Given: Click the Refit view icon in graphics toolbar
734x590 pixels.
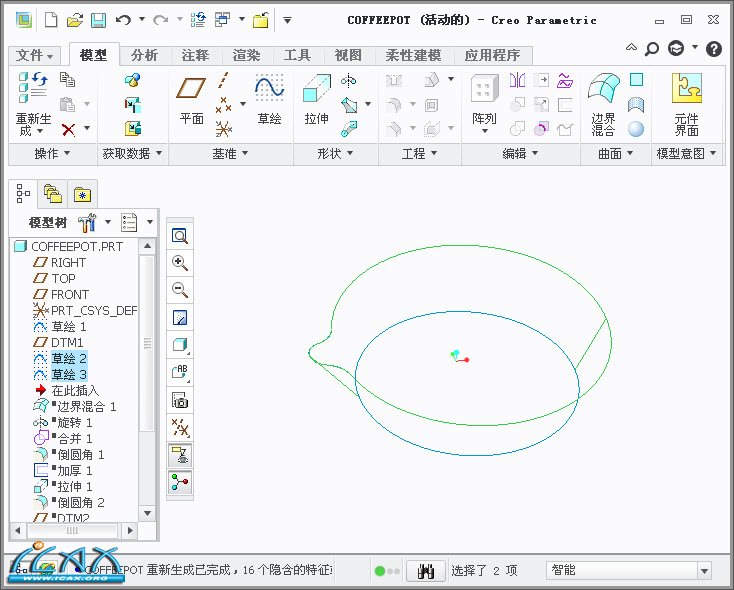Looking at the screenshot, I should (x=180, y=236).
